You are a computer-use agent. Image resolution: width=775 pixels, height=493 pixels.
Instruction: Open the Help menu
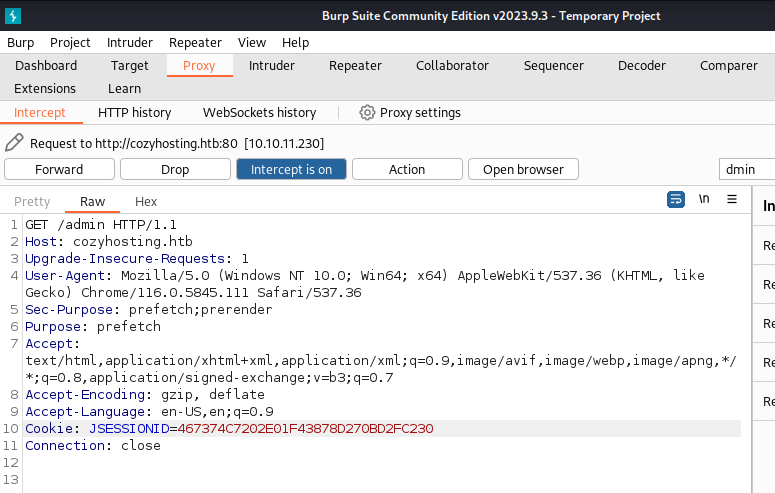tap(296, 43)
